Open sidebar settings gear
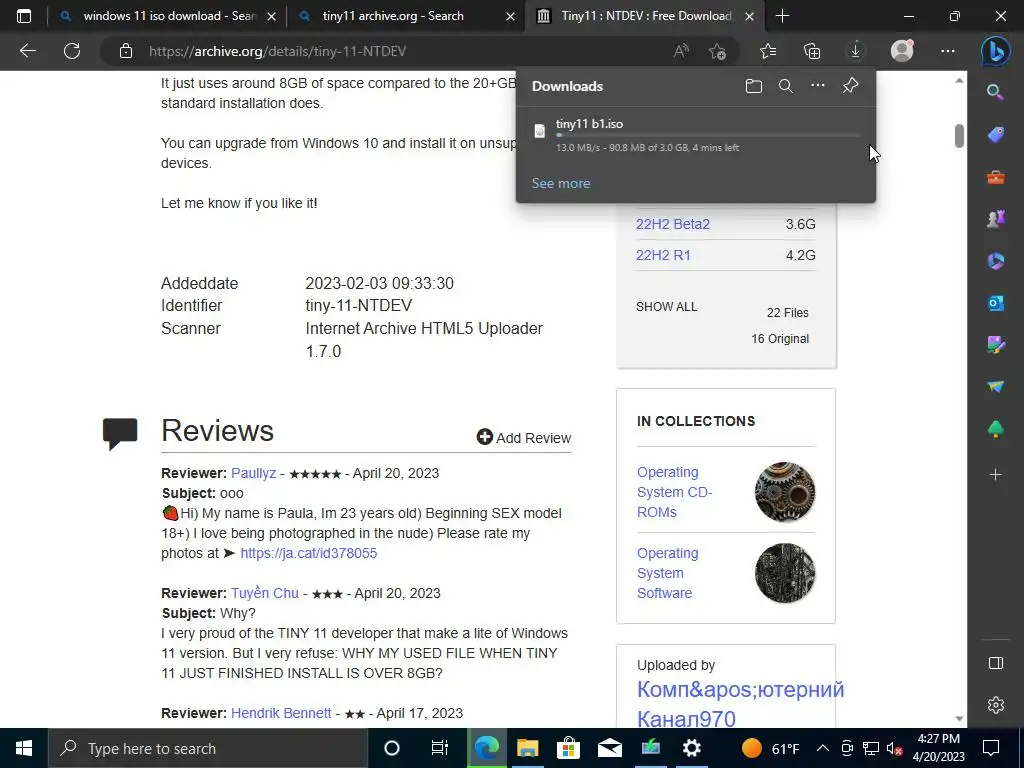1024x768 pixels. click(x=995, y=705)
